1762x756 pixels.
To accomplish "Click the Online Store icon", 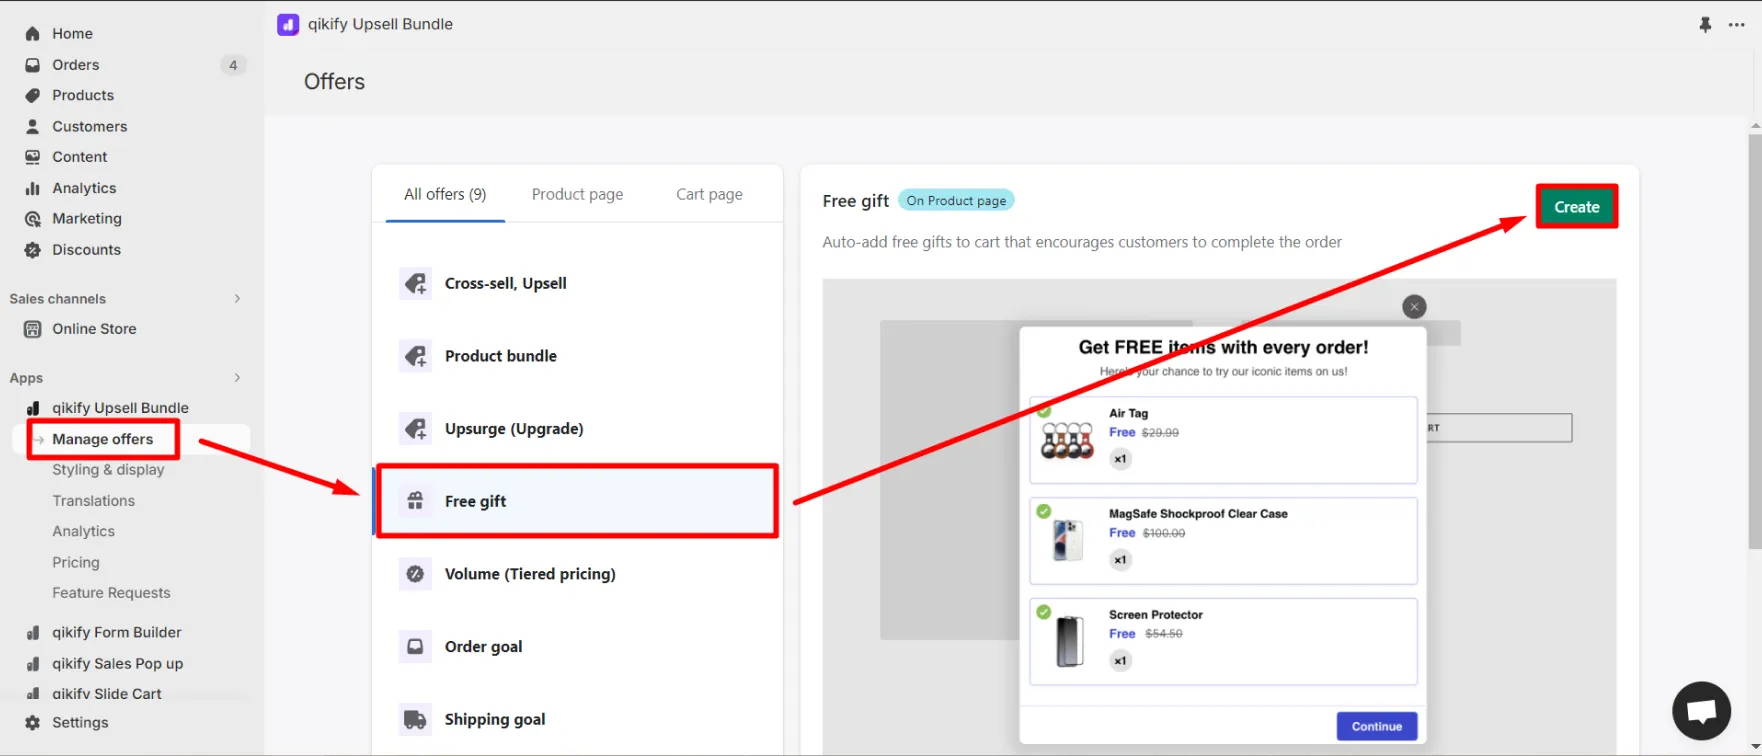I will coord(32,329).
